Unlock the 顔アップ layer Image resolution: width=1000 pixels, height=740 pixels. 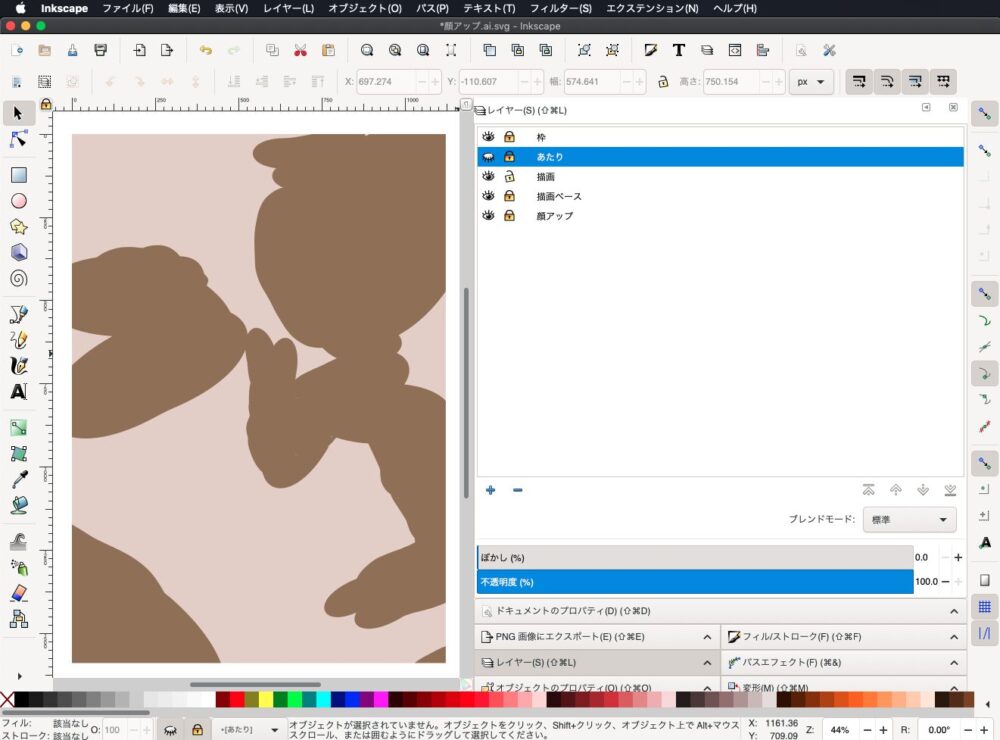click(509, 216)
